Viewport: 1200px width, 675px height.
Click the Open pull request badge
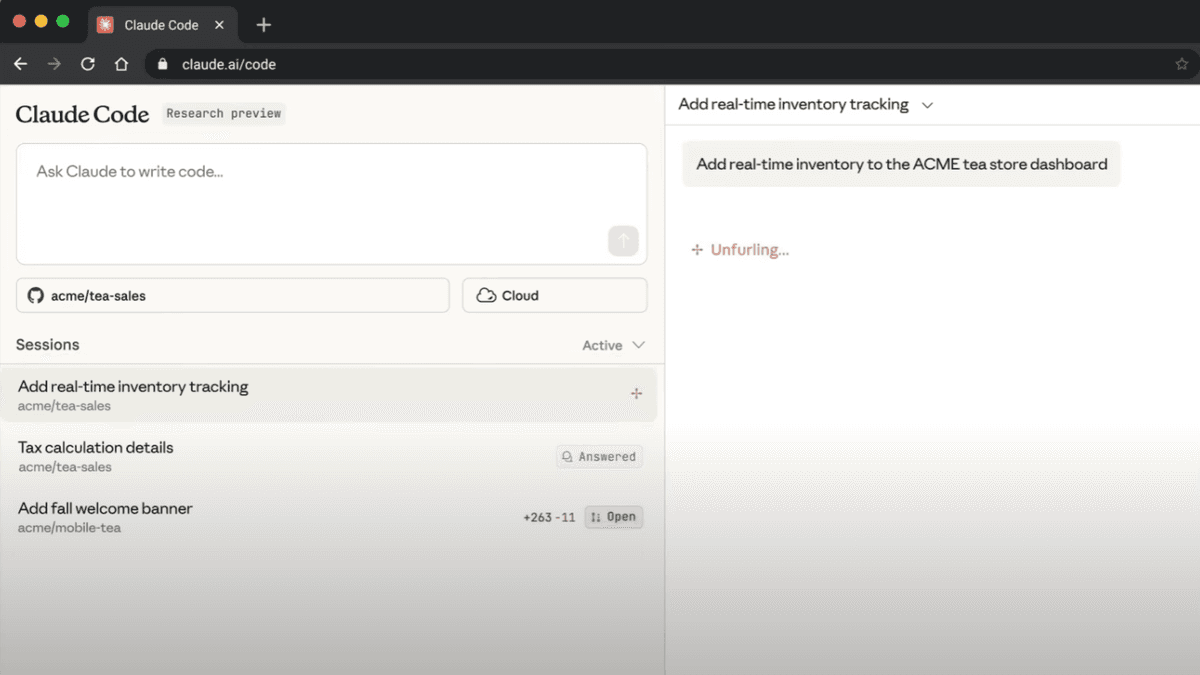click(613, 517)
